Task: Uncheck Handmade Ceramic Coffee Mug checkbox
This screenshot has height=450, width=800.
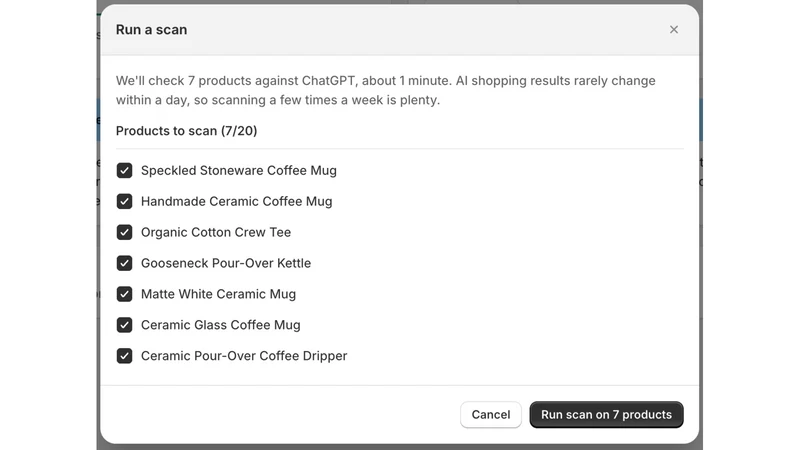Action: [x=124, y=201]
